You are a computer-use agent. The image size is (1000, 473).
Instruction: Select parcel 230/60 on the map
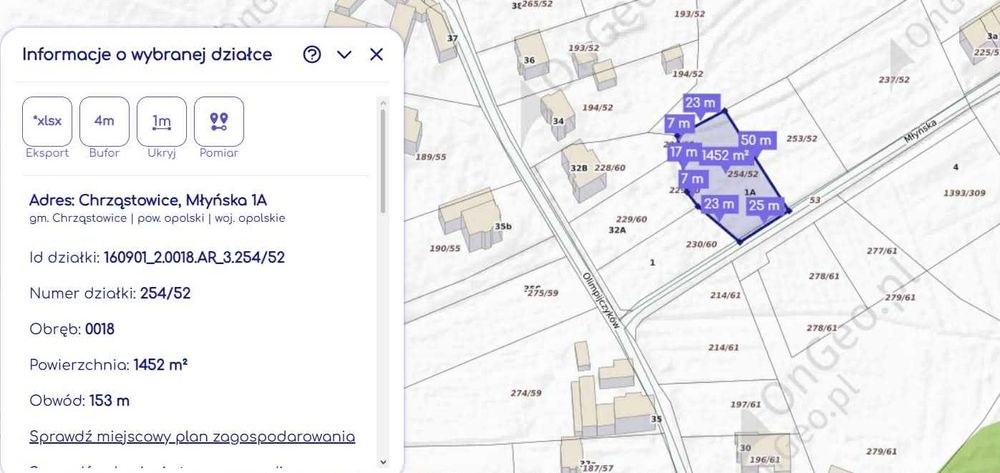[x=702, y=244]
